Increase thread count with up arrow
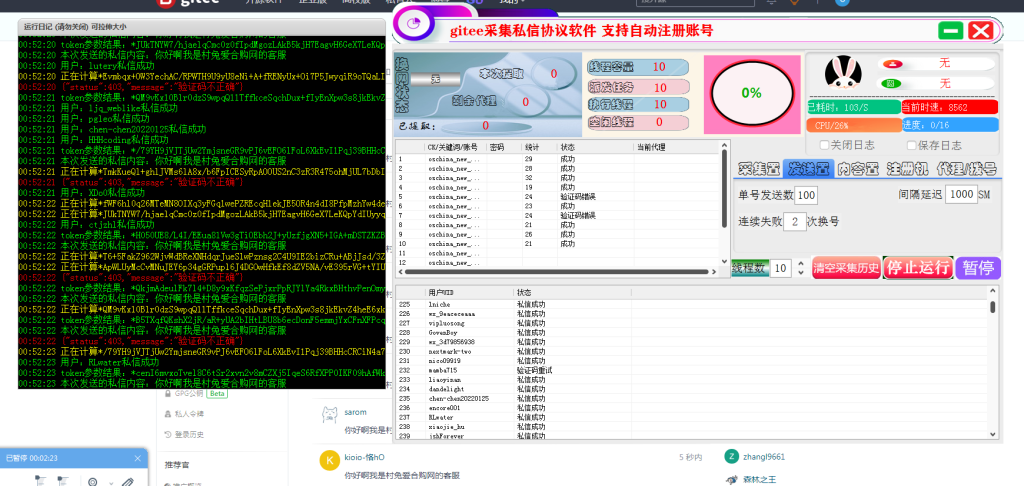Viewport: 1024px width, 486px height. [x=799, y=262]
